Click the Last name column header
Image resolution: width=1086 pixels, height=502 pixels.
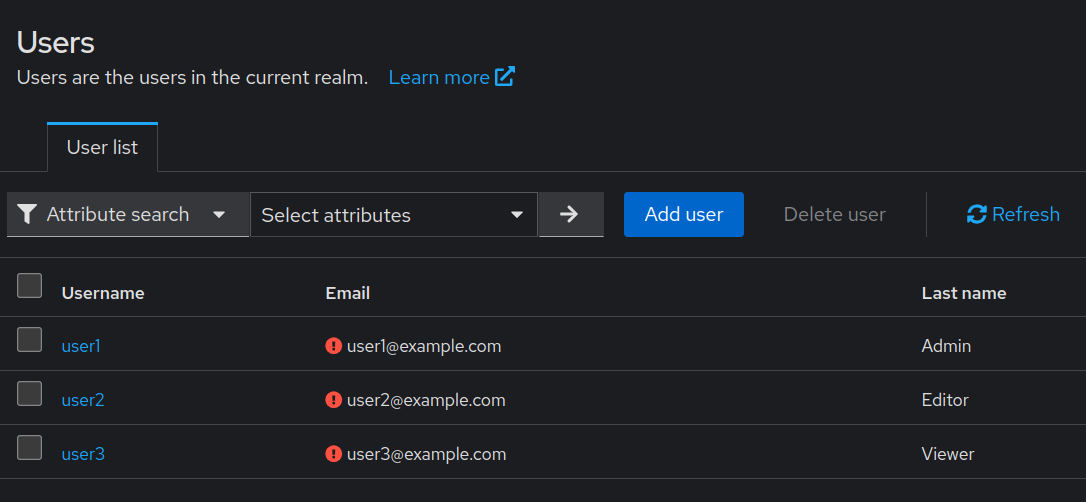(x=964, y=294)
